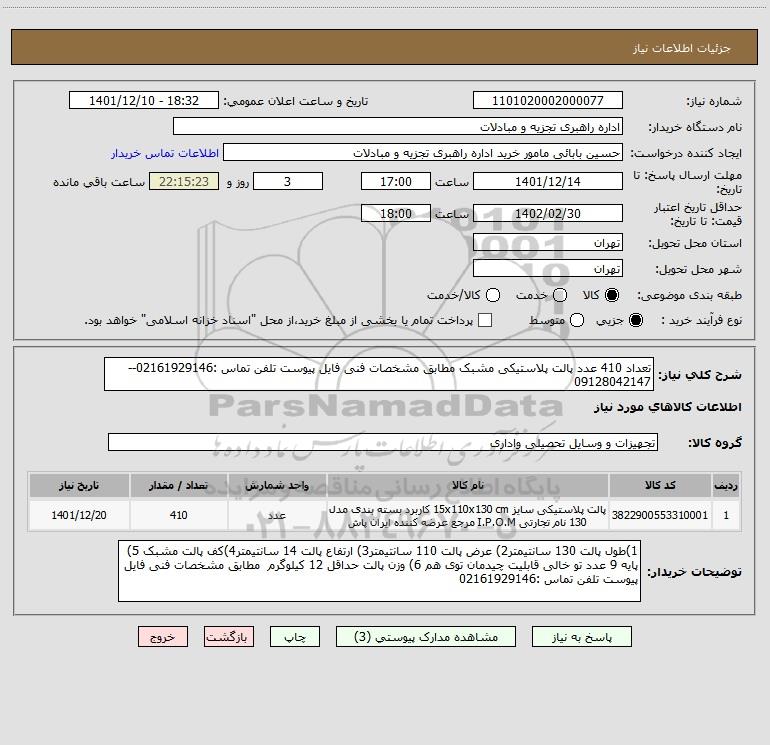Select the خدمت radio button
Image resolution: width=770 pixels, height=745 pixels.
click(x=560, y=295)
